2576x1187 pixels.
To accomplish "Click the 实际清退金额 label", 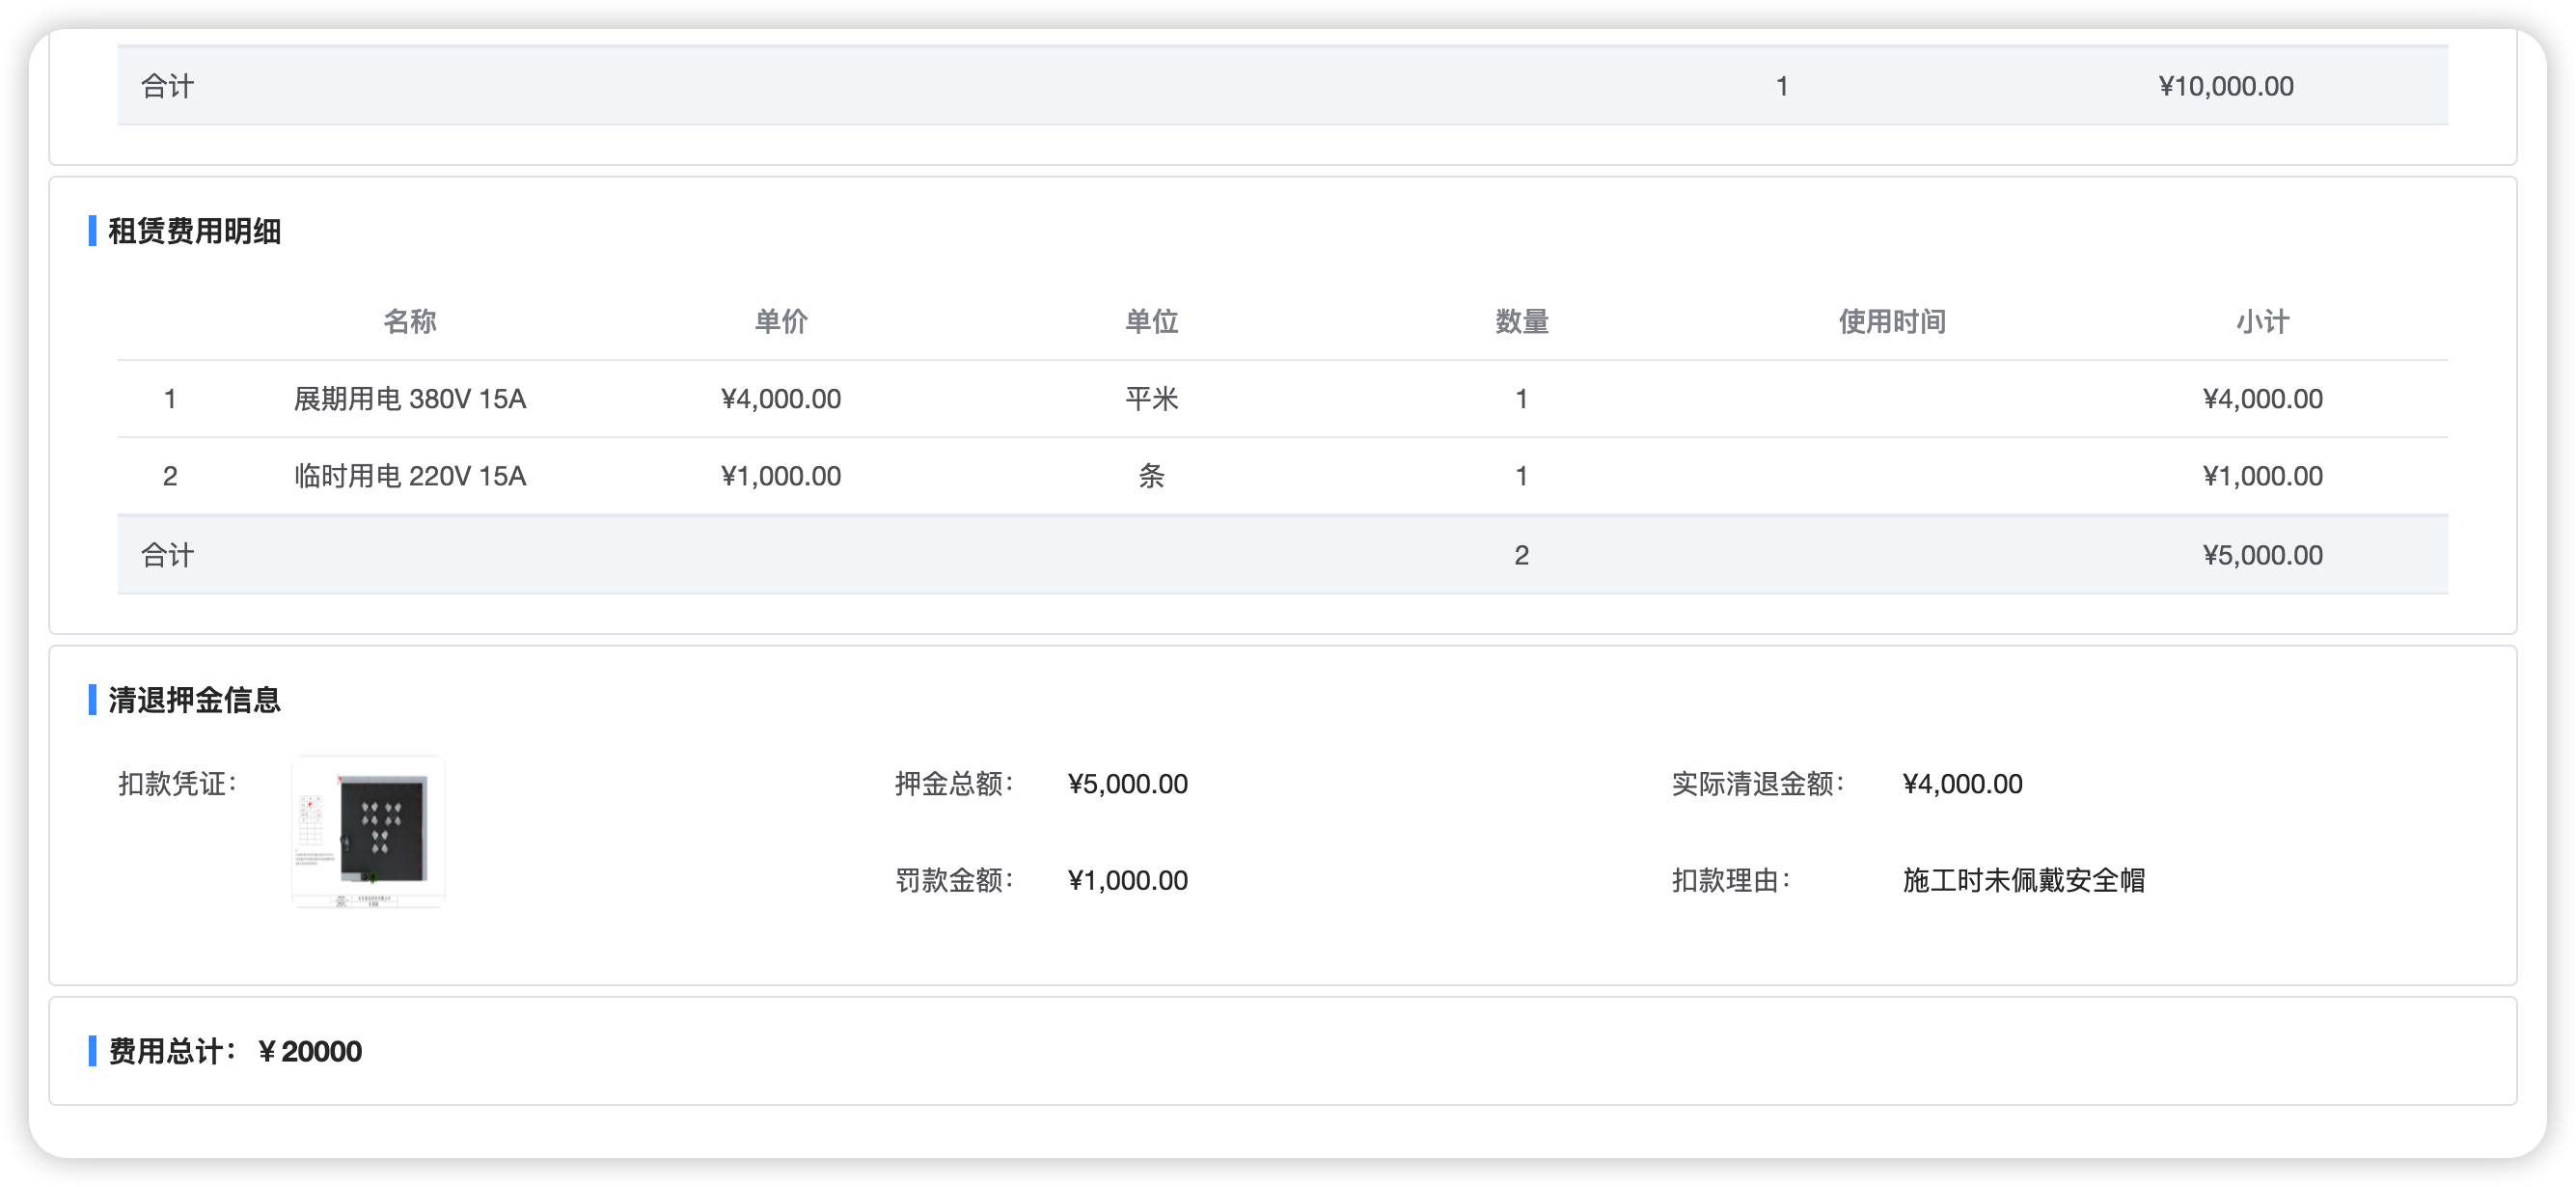I will (1758, 784).
